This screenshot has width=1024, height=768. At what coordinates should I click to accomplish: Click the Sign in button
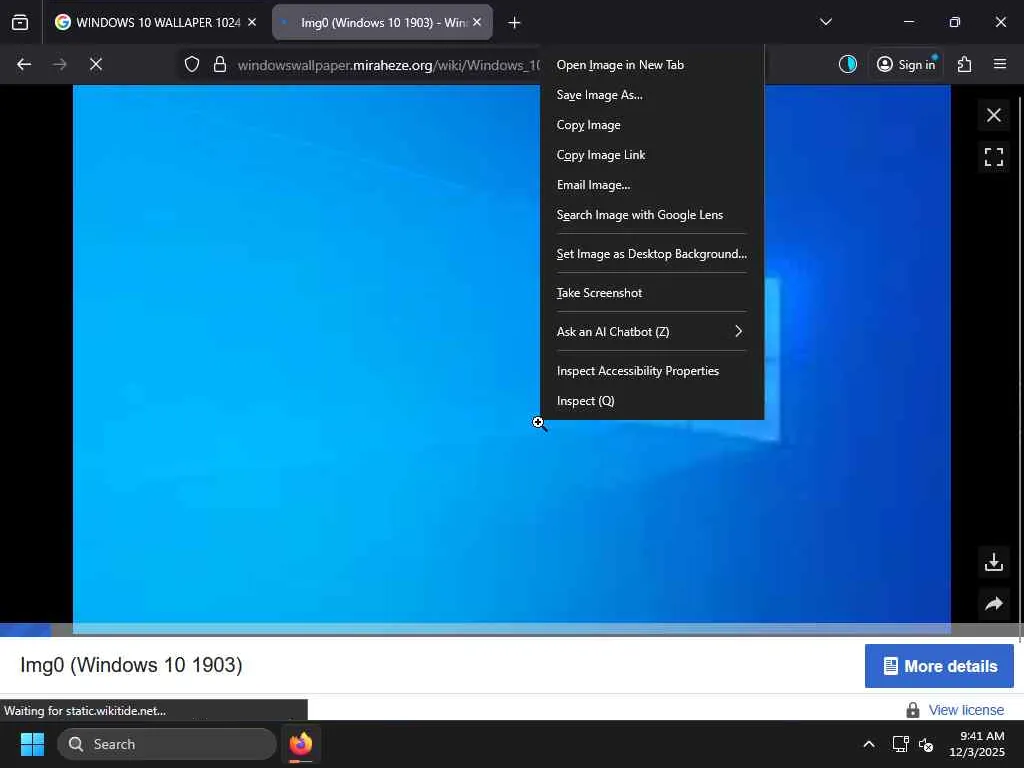tap(906, 64)
